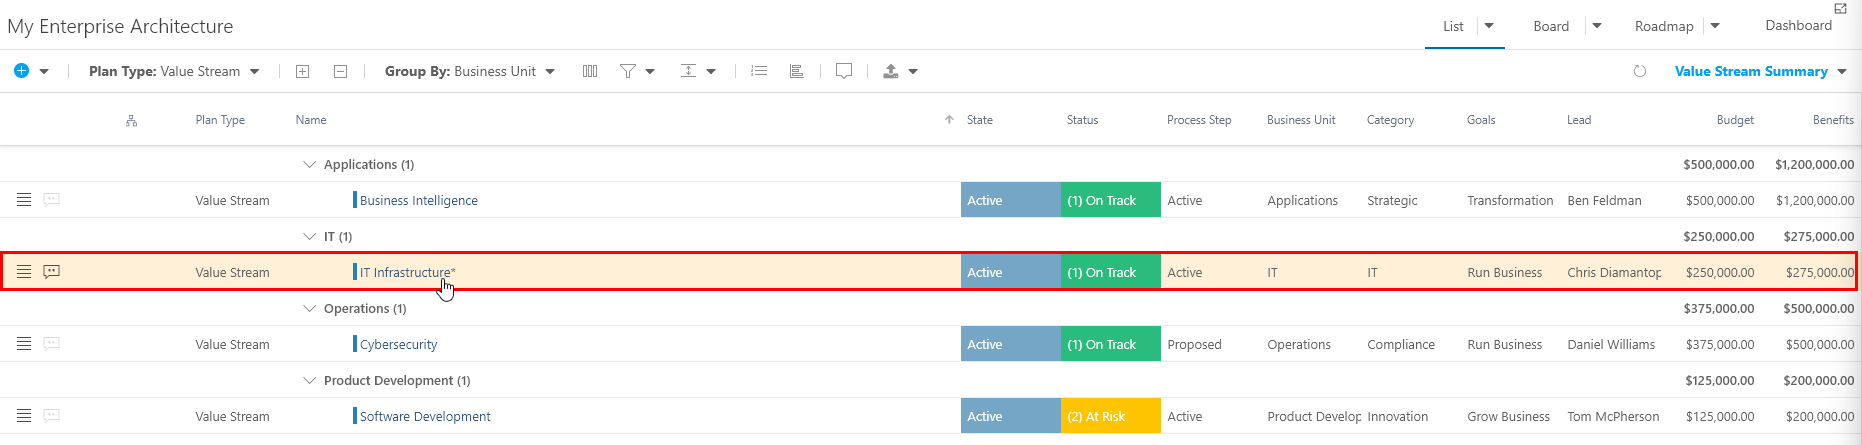1862x445 pixels.
Task: Sort by the State column header
Action: pos(980,120)
